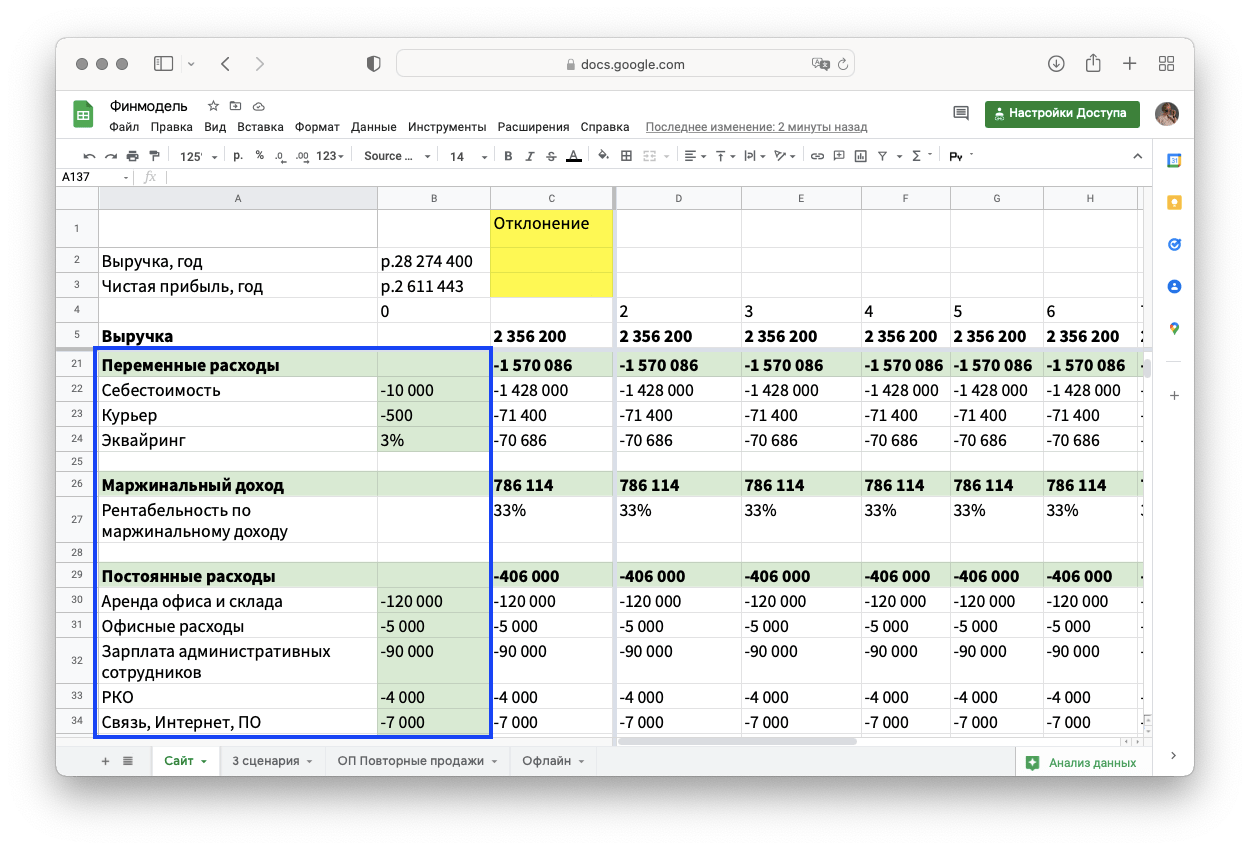The width and height of the screenshot is (1250, 850).
Task: Print the spreadsheet with the printer icon
Action: (x=132, y=156)
